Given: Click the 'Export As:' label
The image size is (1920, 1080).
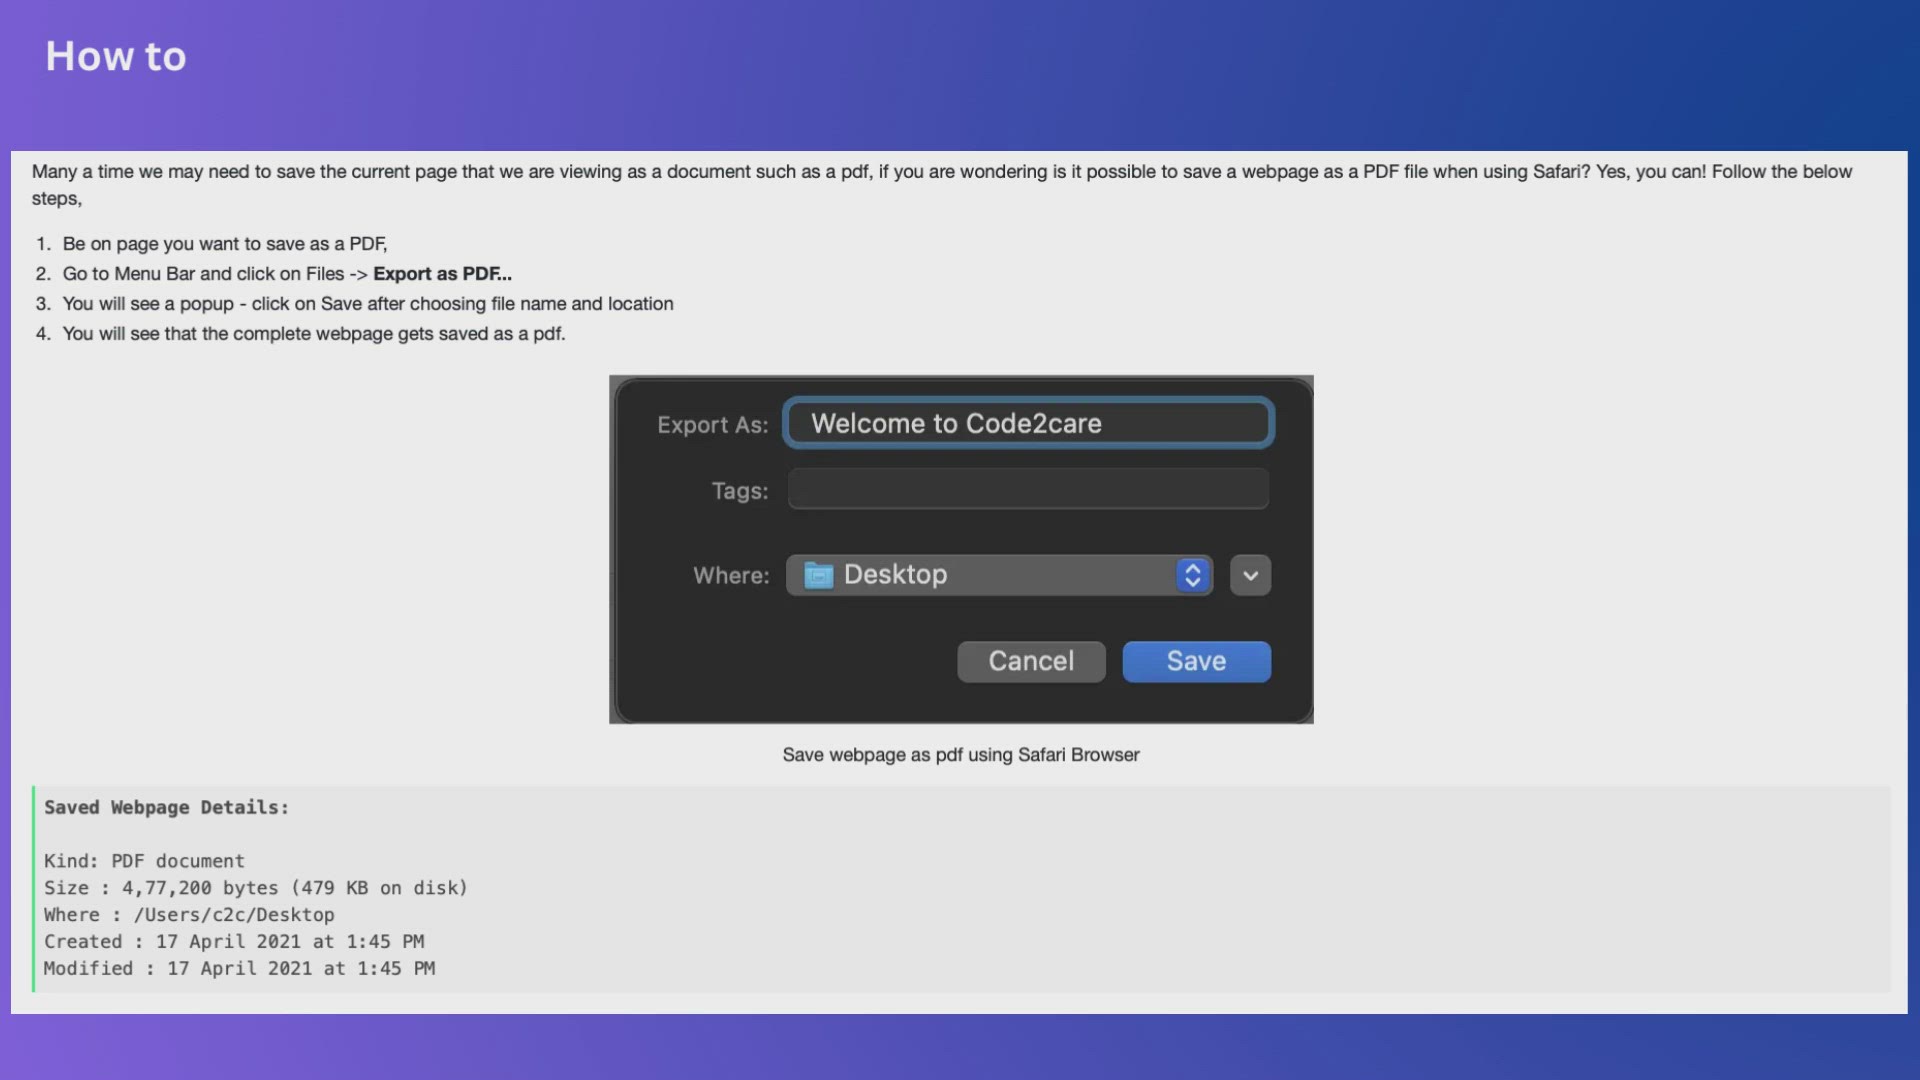Looking at the screenshot, I should (x=712, y=425).
